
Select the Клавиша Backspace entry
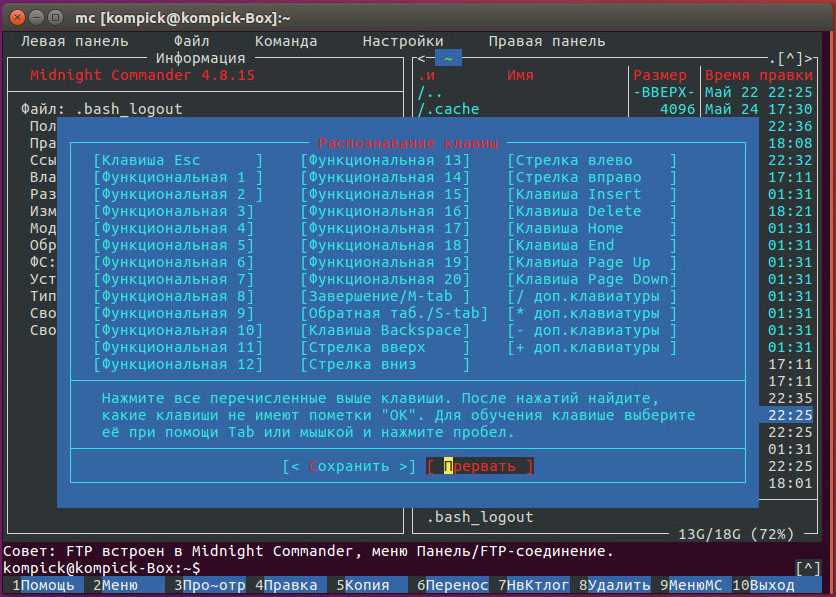pyautogui.click(x=385, y=330)
